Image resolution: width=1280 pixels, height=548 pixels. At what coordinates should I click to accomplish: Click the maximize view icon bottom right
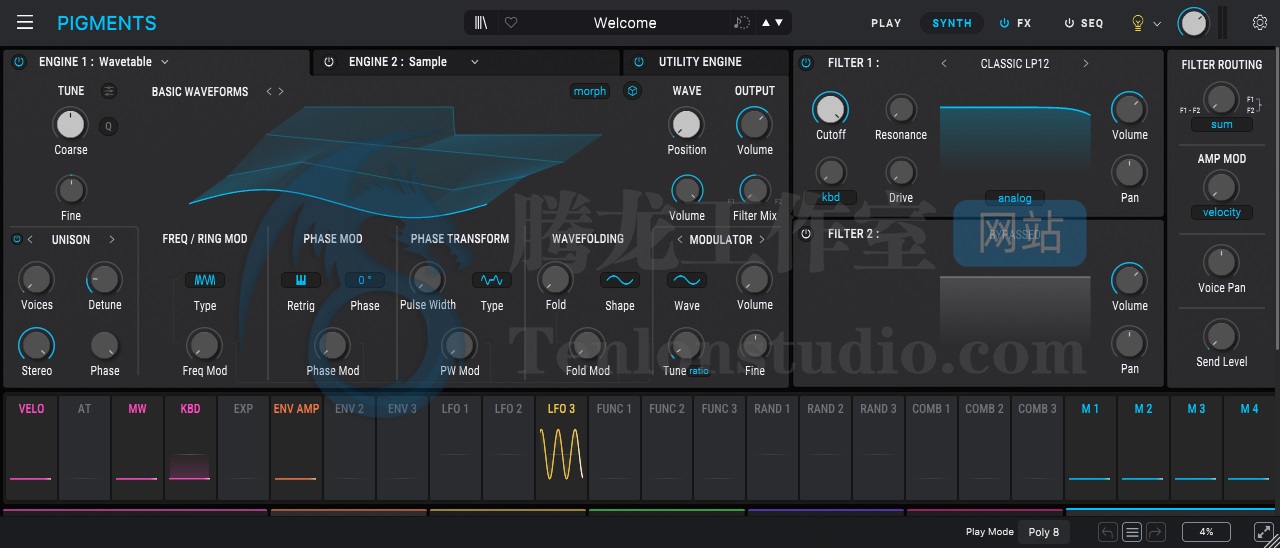(1263, 532)
